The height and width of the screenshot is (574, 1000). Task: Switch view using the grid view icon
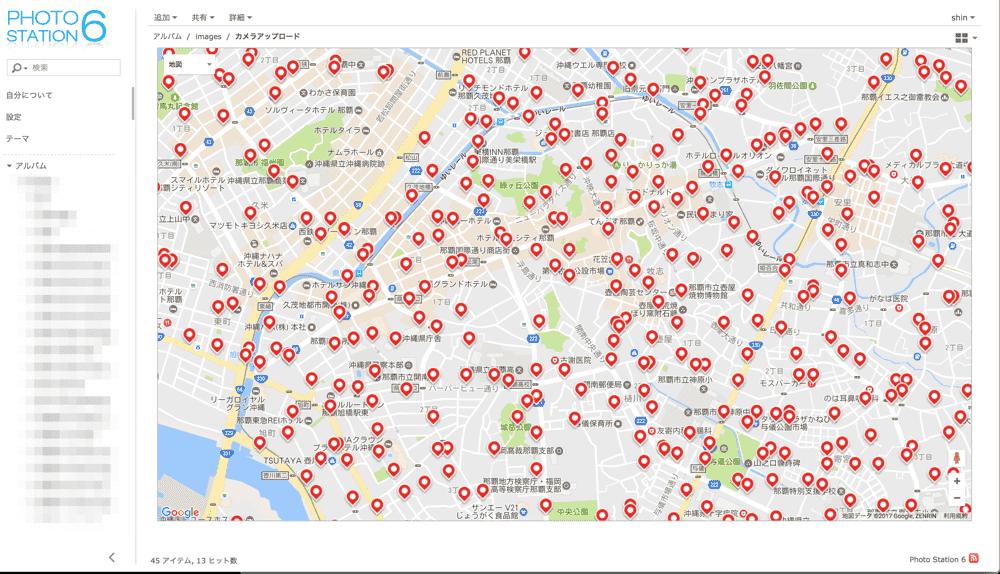[x=961, y=38]
